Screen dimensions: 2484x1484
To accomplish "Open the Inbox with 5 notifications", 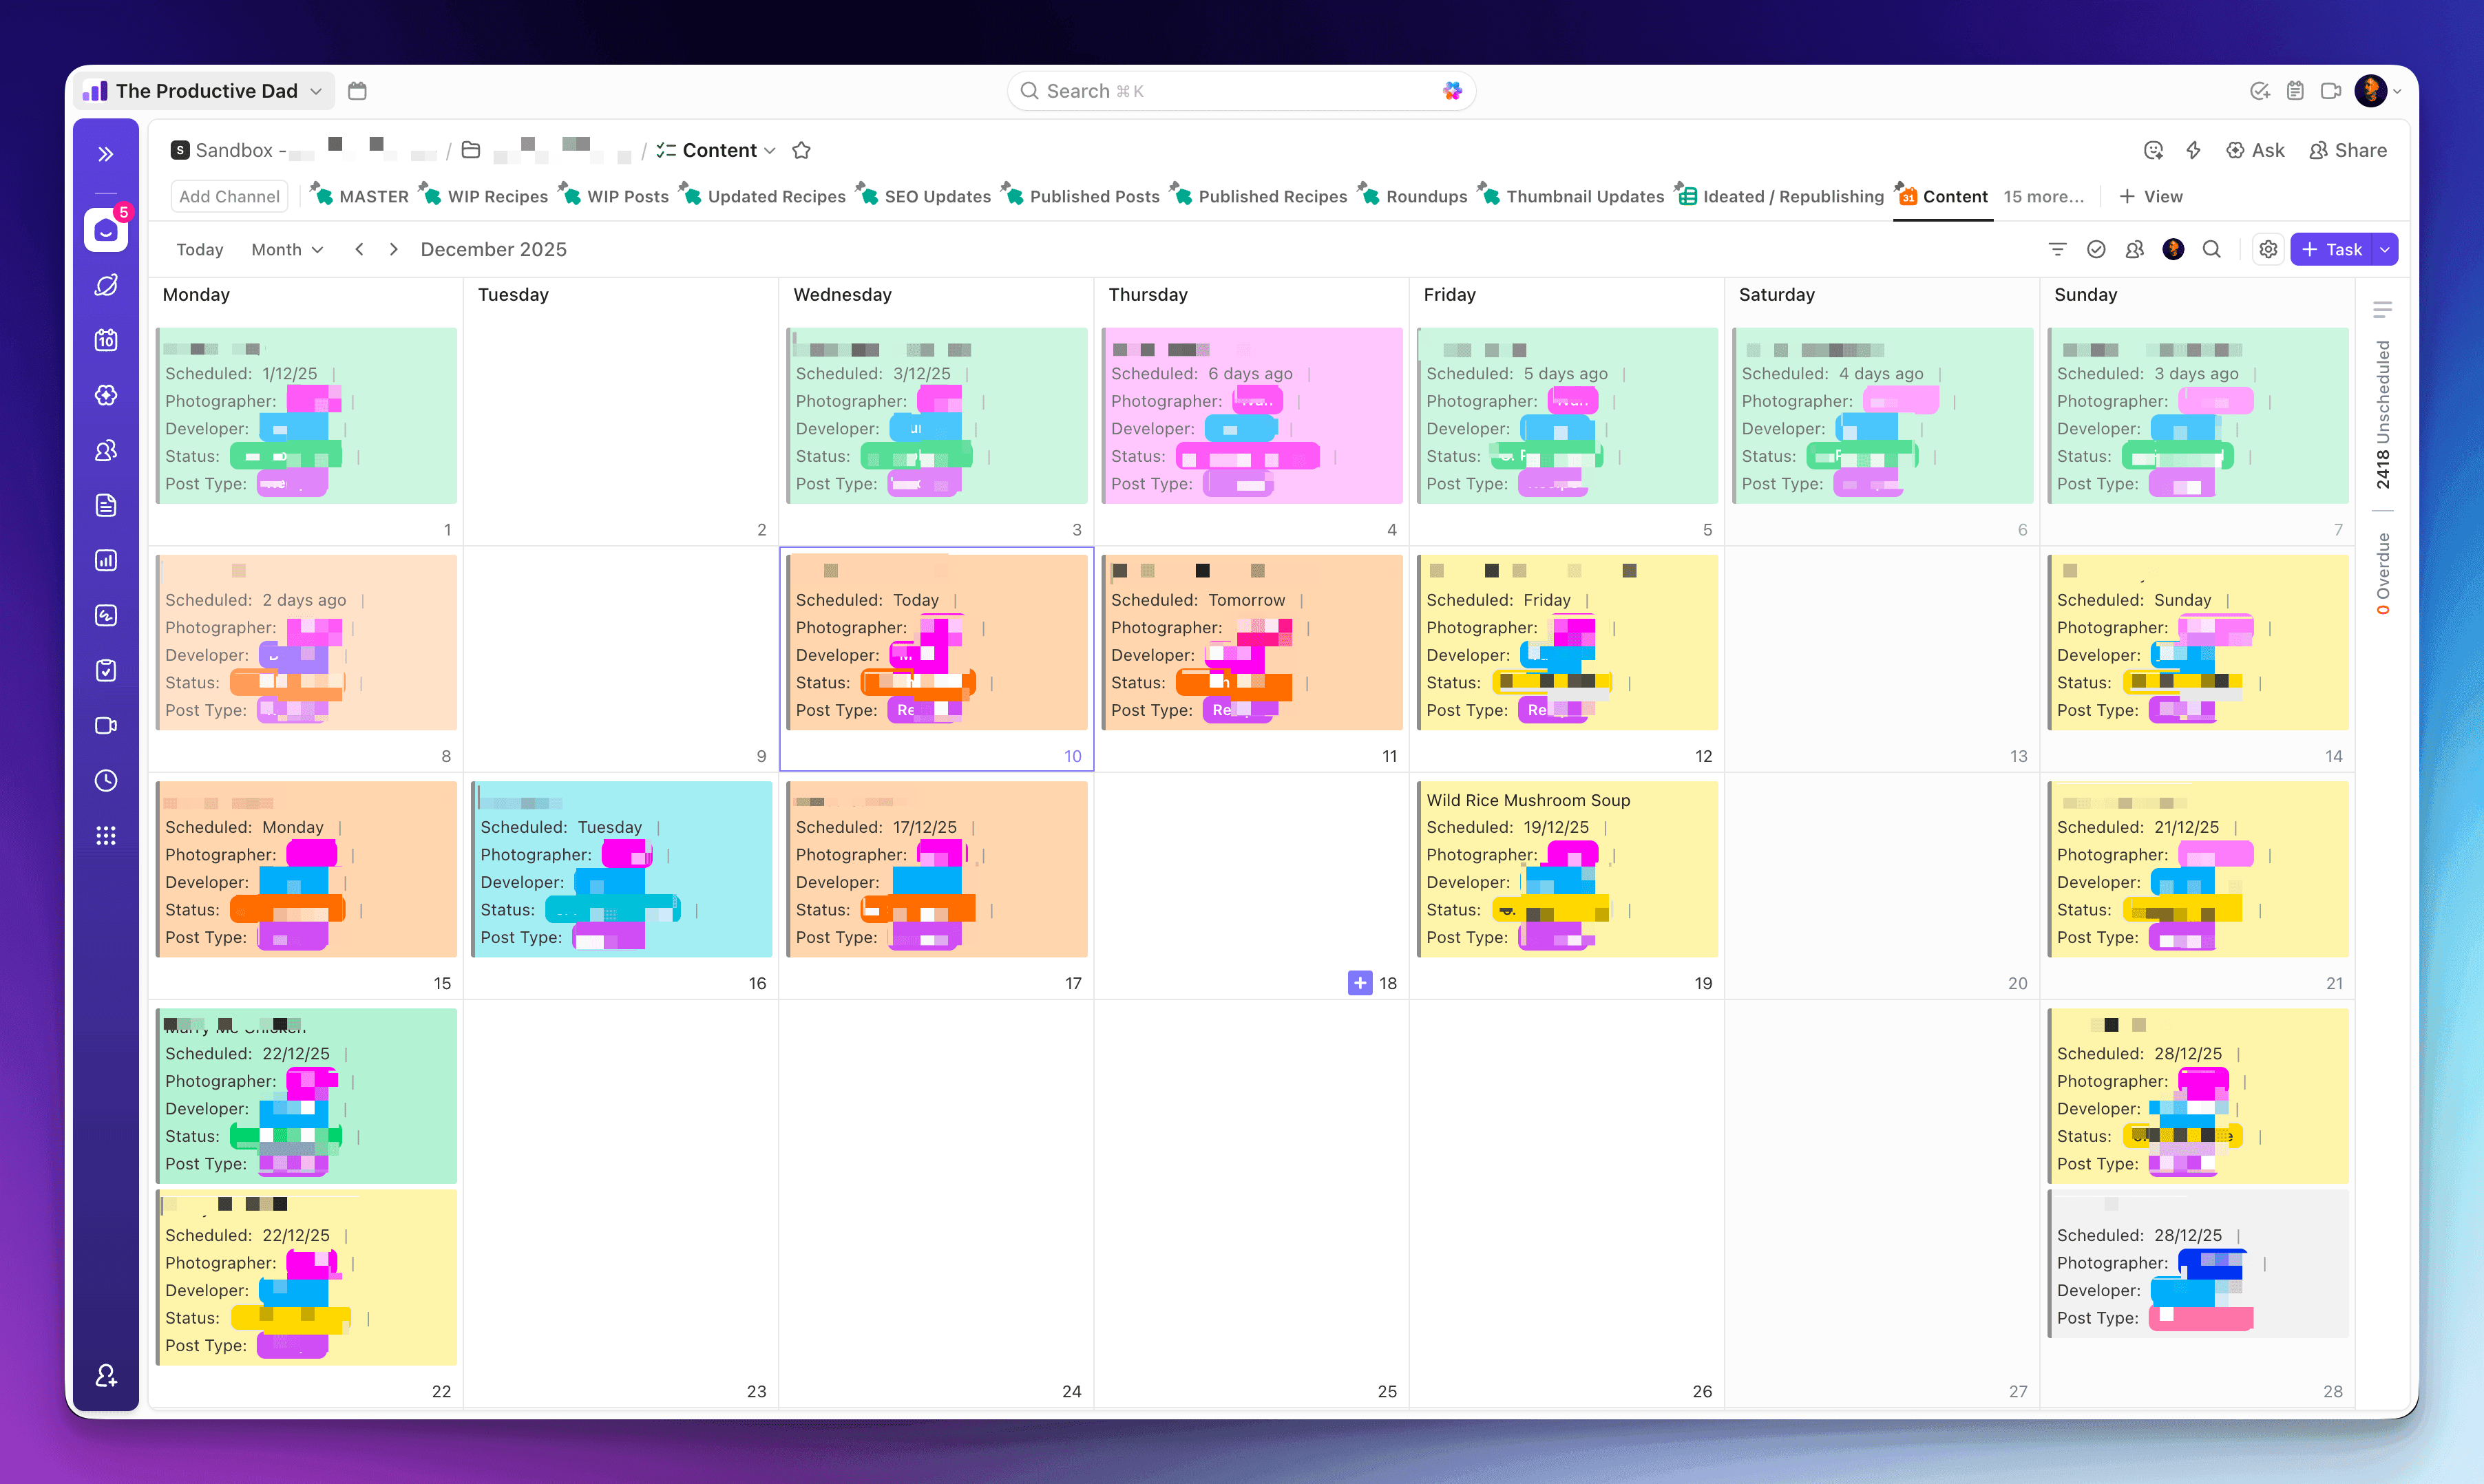I will tap(106, 231).
